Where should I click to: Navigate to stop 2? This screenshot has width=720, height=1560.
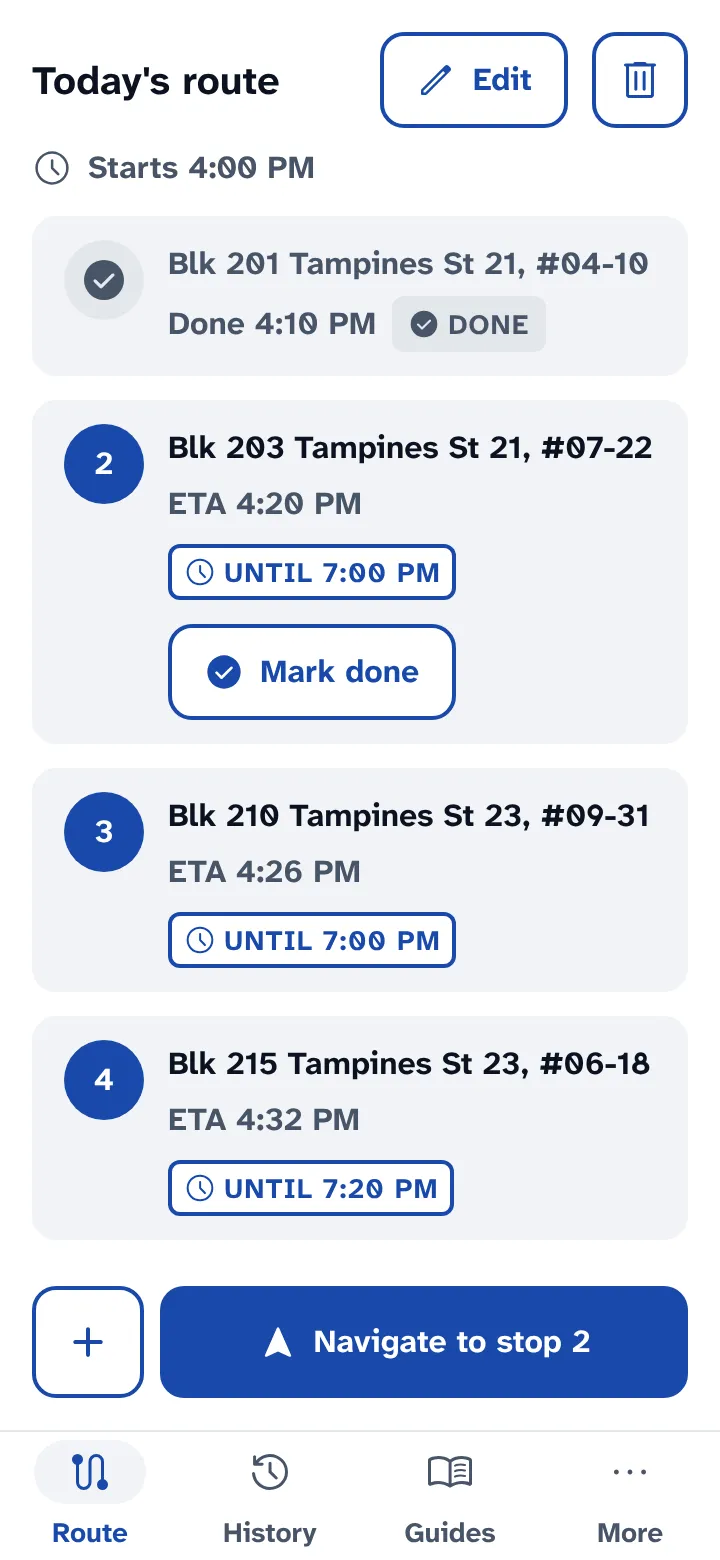pyautogui.click(x=424, y=1342)
